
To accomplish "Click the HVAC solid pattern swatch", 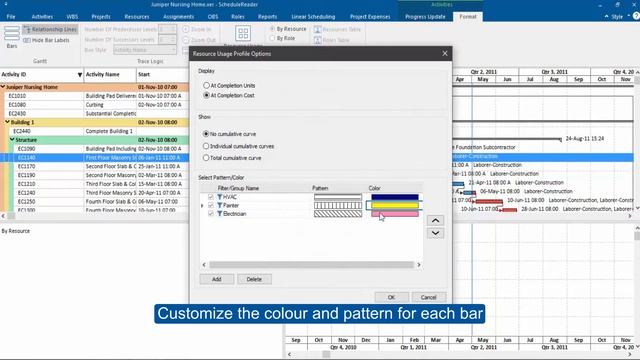I will (338, 197).
